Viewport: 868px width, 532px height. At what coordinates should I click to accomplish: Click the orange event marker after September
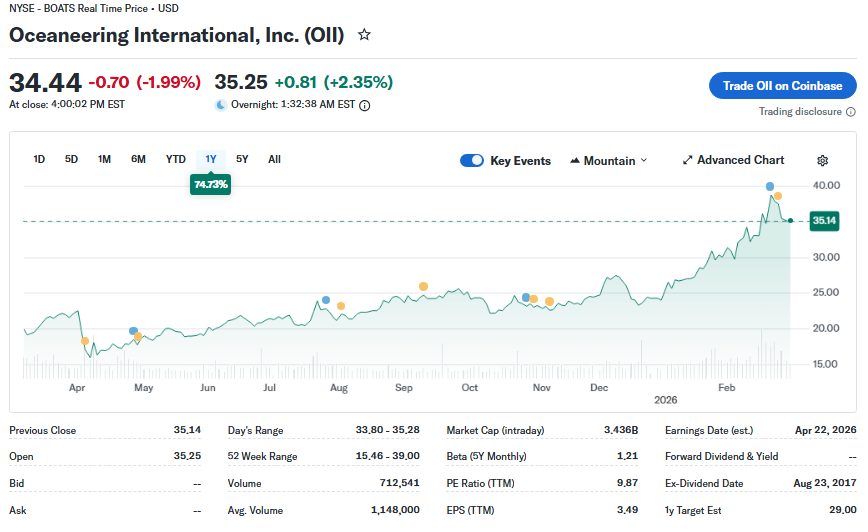pyautogui.click(x=423, y=286)
